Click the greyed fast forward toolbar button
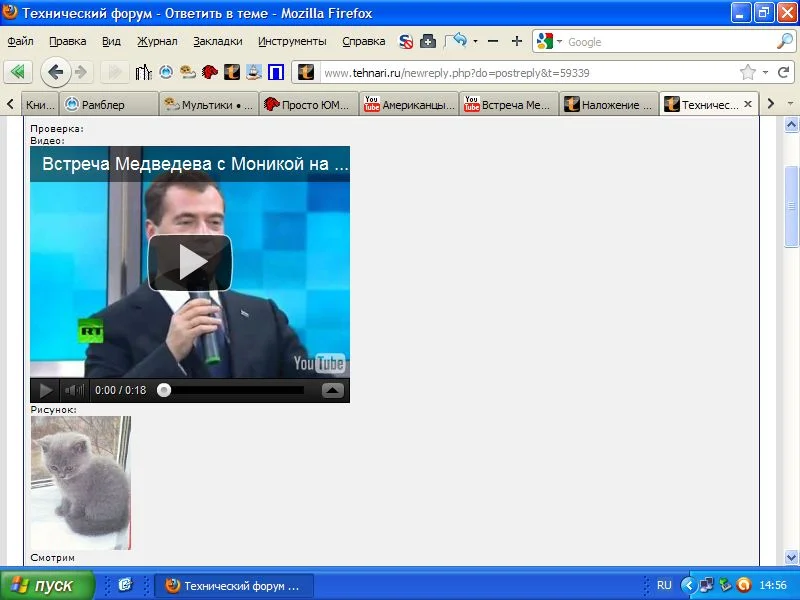Image resolution: width=800 pixels, height=600 pixels. (114, 72)
